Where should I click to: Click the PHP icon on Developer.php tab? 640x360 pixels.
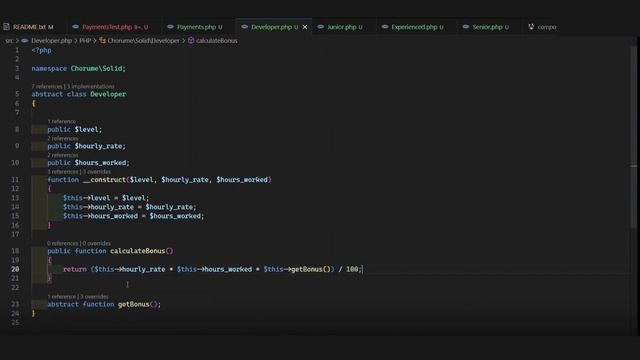(244, 27)
